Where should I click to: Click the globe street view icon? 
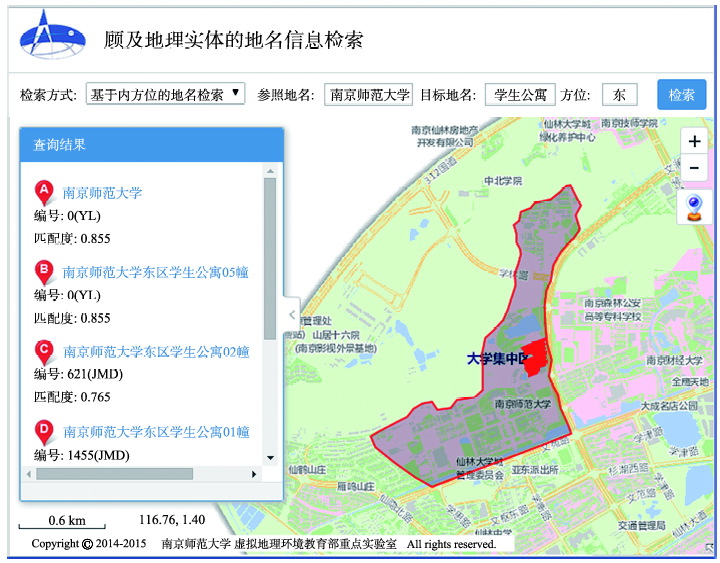coord(694,208)
